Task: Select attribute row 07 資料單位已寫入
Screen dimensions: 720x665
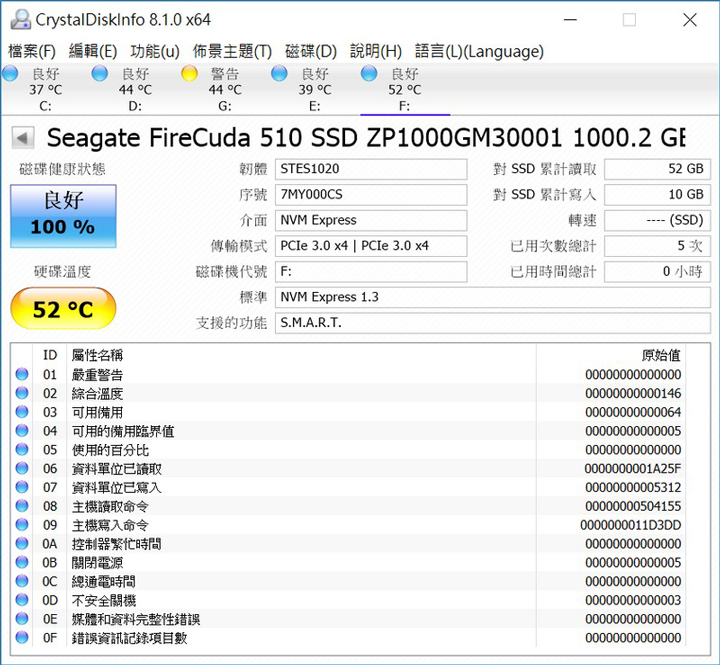Action: 349,488
